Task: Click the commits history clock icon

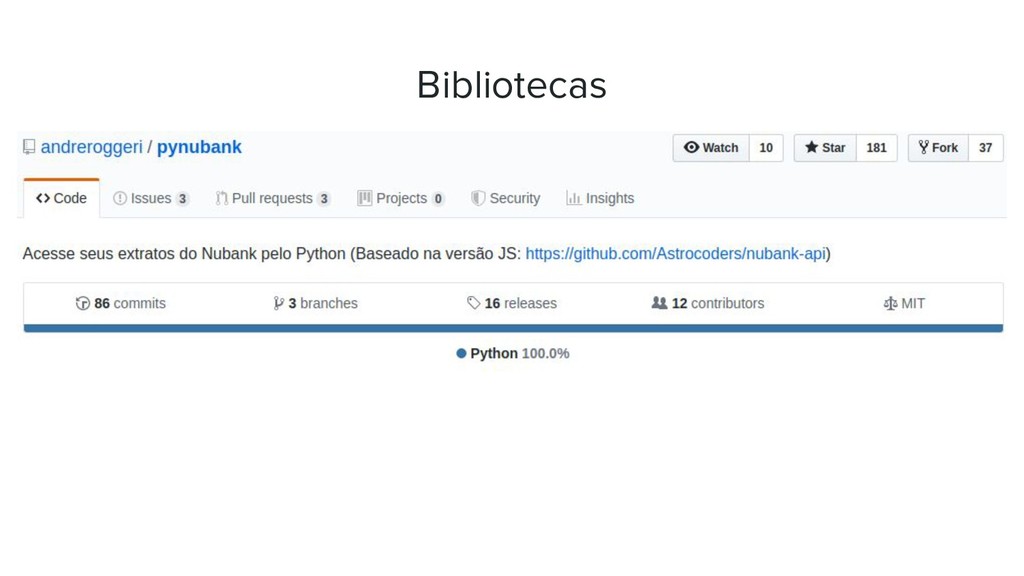Action: 82,303
